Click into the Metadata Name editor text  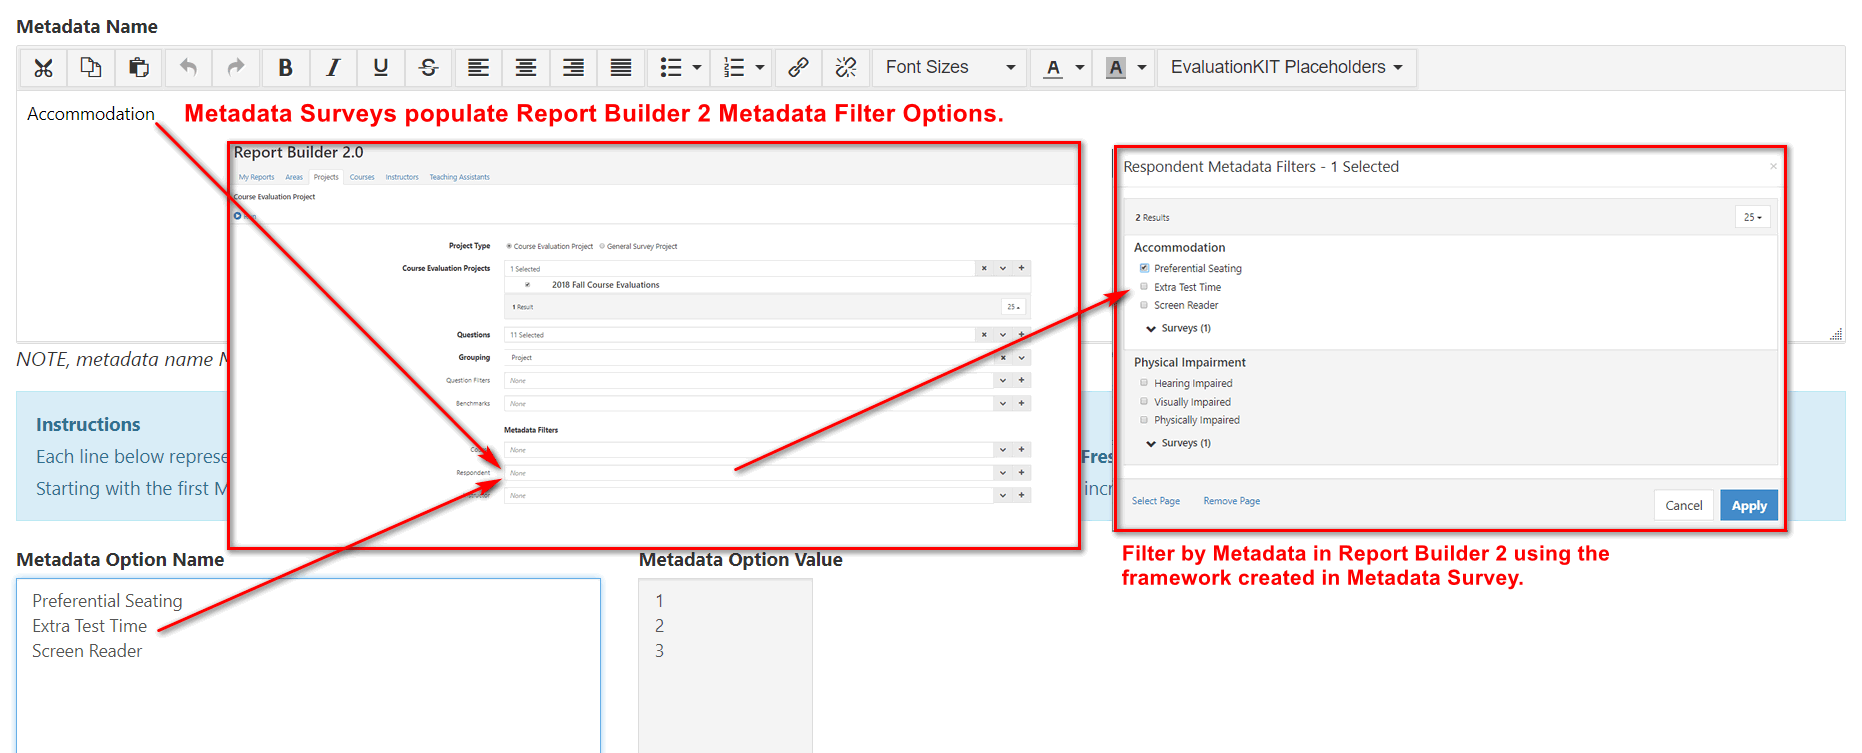point(90,114)
